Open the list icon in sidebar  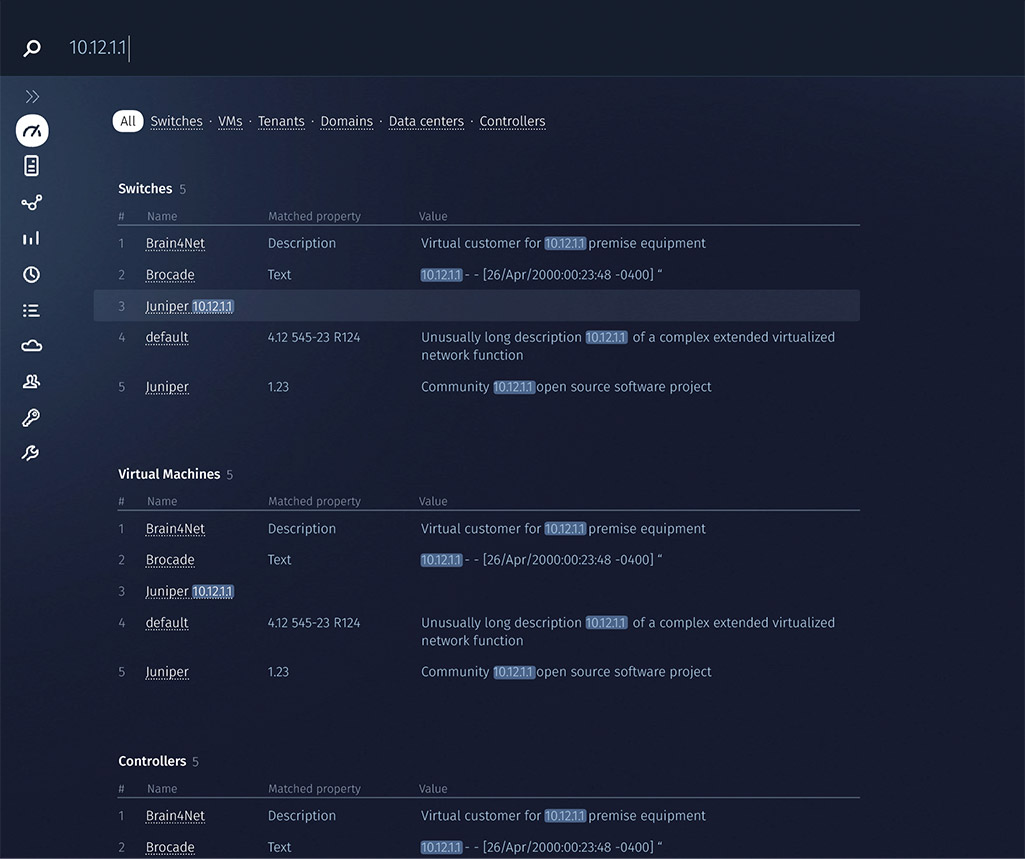32,311
